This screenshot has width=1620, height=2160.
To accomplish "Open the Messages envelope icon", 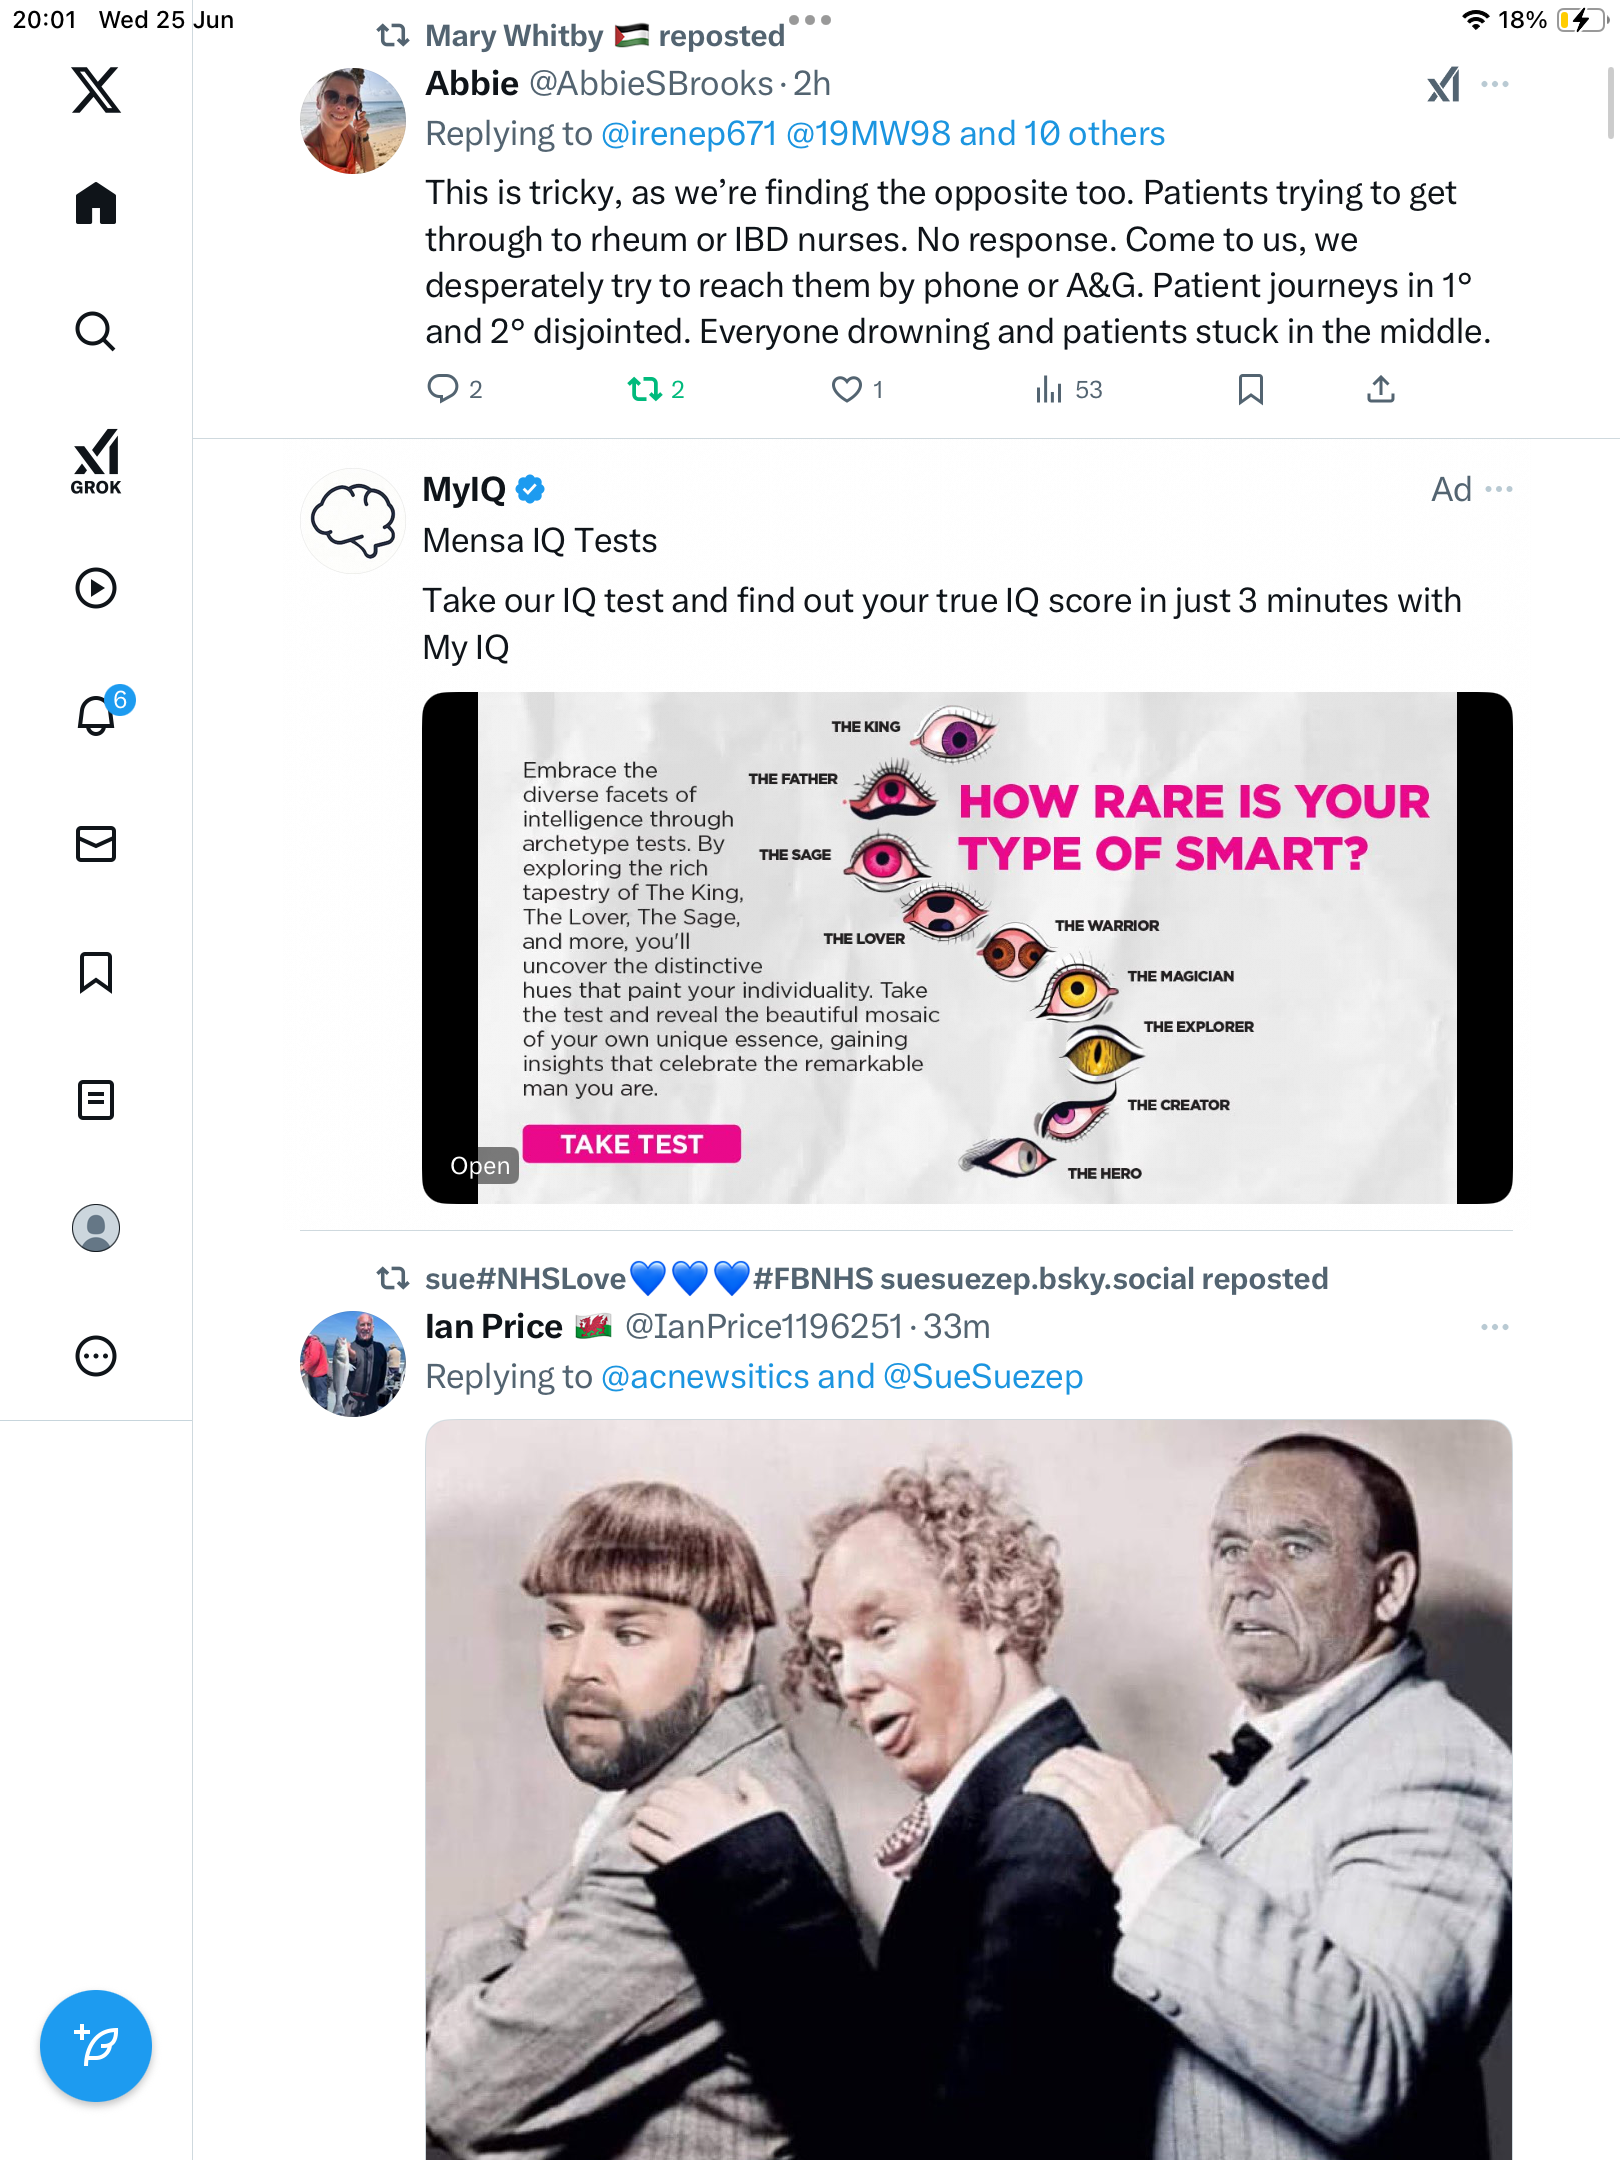I will pyautogui.click(x=96, y=844).
